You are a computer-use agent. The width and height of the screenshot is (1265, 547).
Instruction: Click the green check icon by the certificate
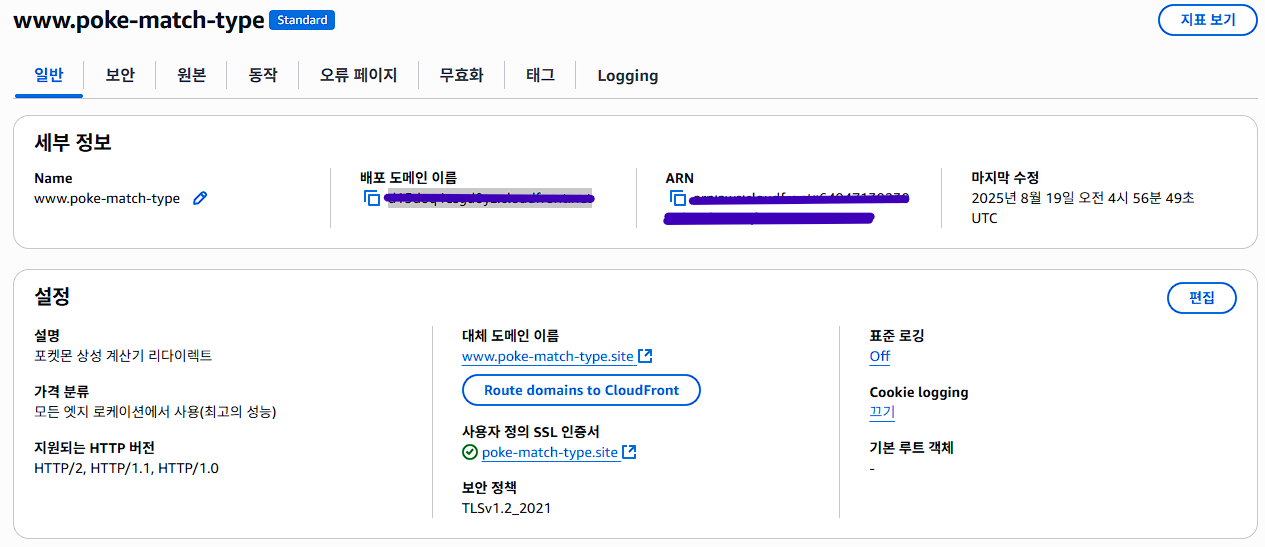[470, 452]
